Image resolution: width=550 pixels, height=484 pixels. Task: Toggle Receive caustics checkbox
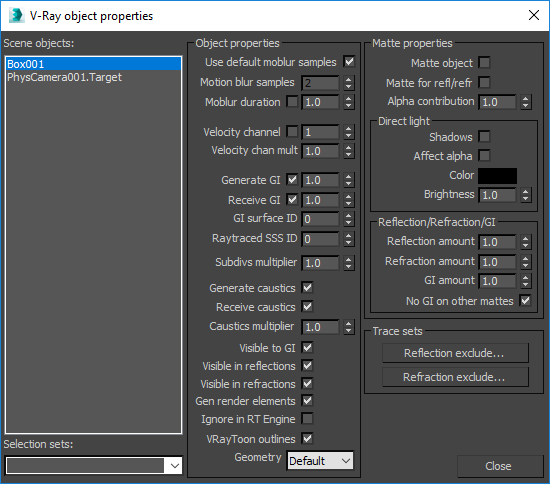pos(307,307)
